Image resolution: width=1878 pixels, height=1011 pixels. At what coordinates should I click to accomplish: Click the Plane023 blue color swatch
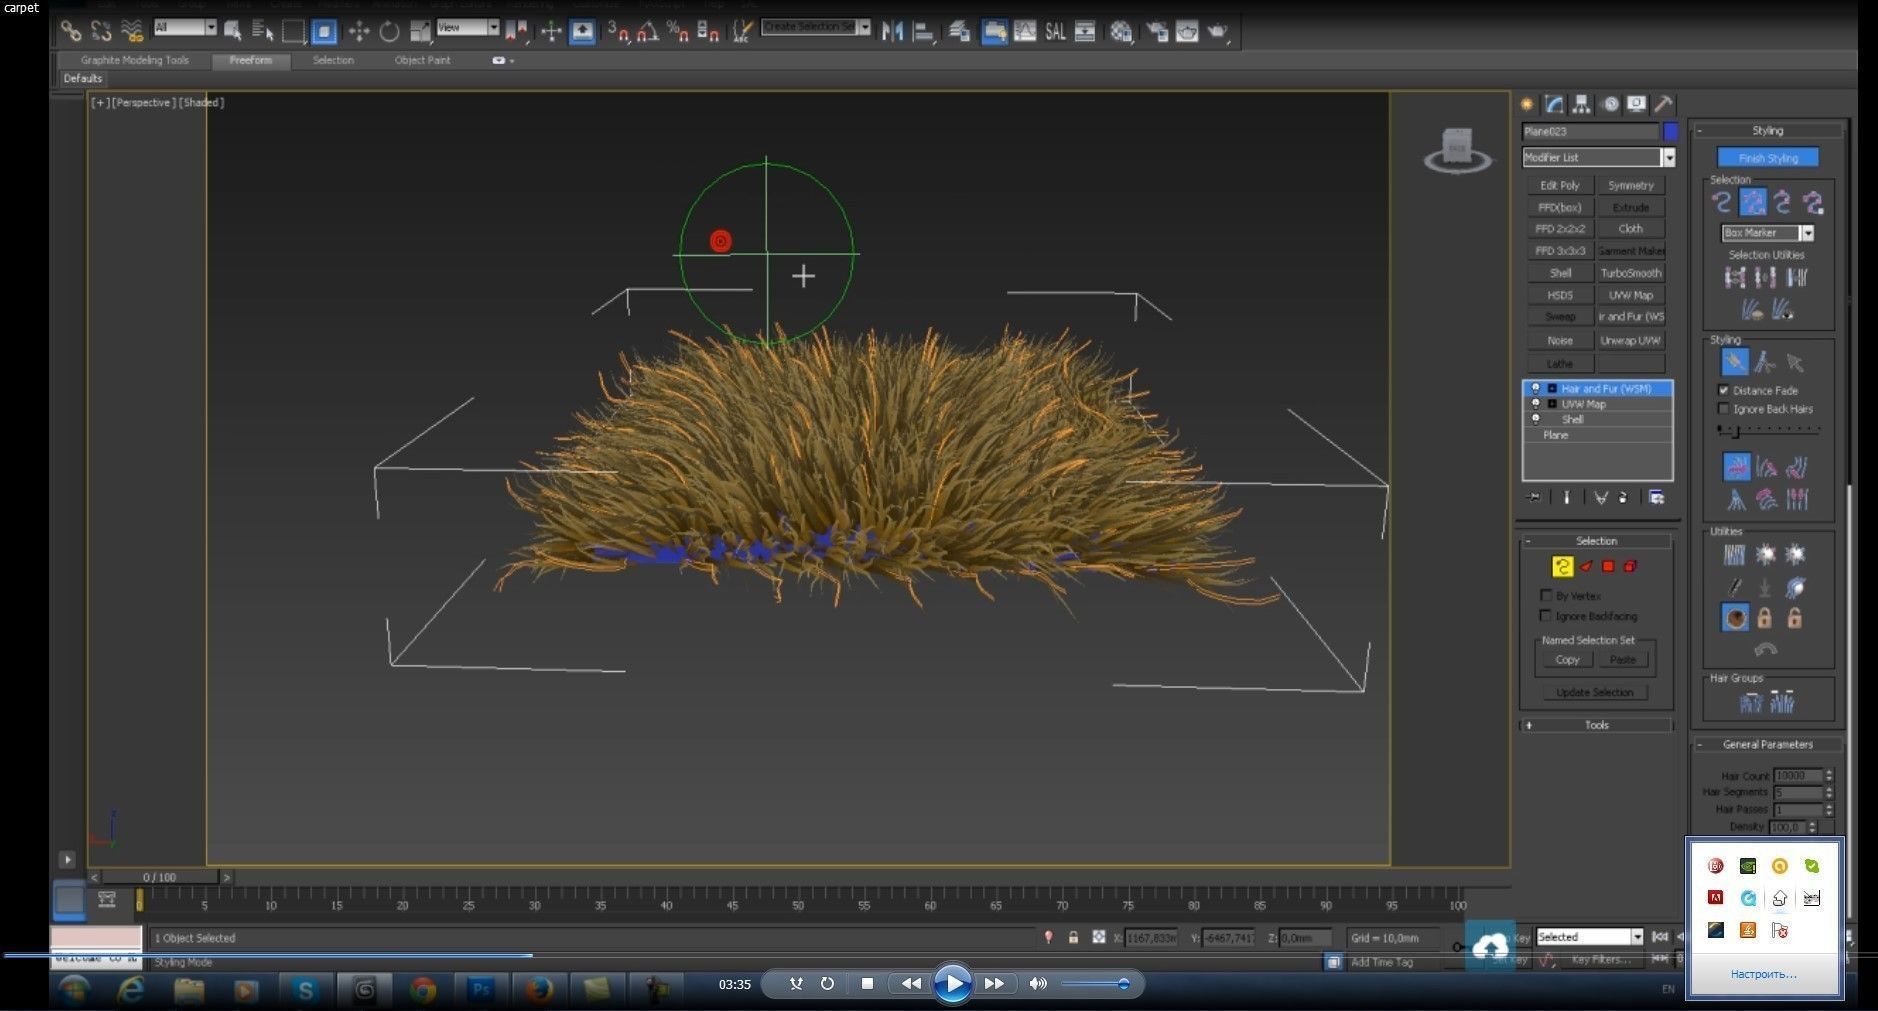[x=1670, y=132]
